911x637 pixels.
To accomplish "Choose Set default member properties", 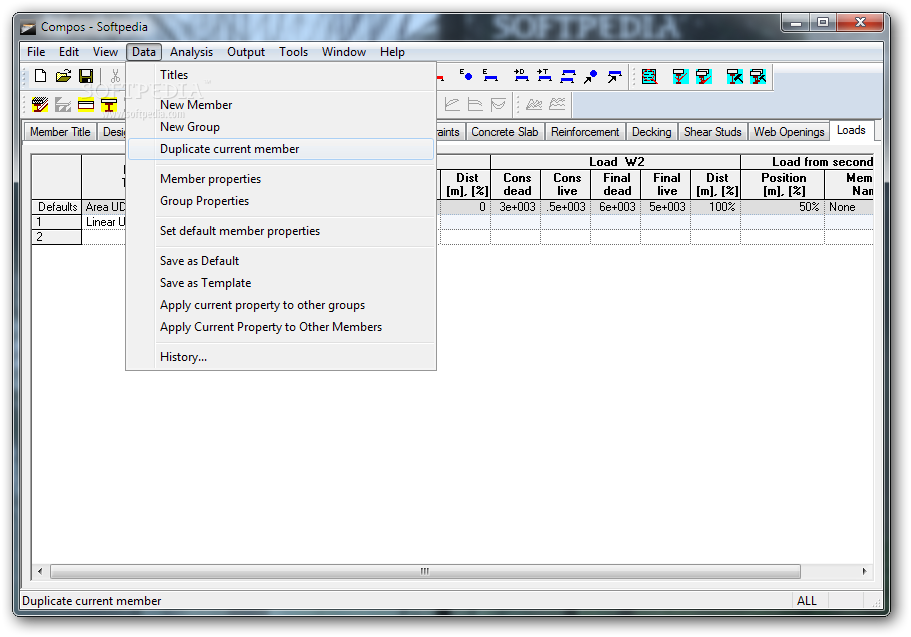I will (x=281, y=231).
